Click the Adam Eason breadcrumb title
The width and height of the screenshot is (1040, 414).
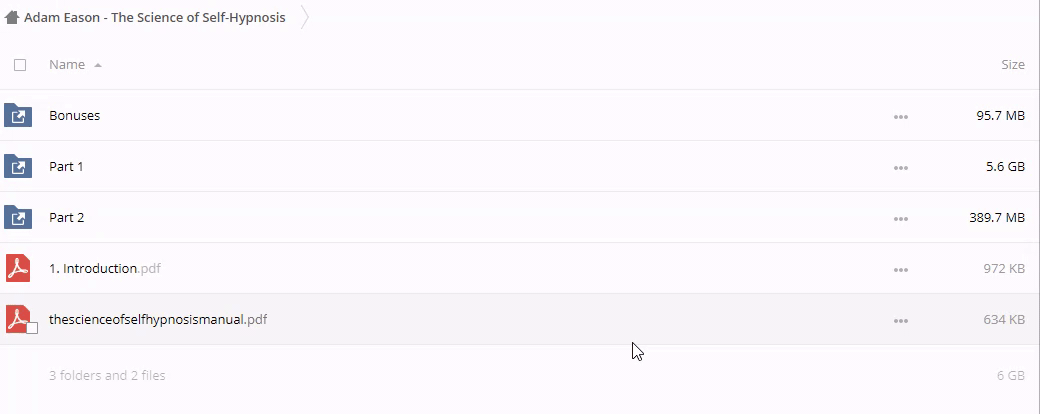tap(154, 18)
